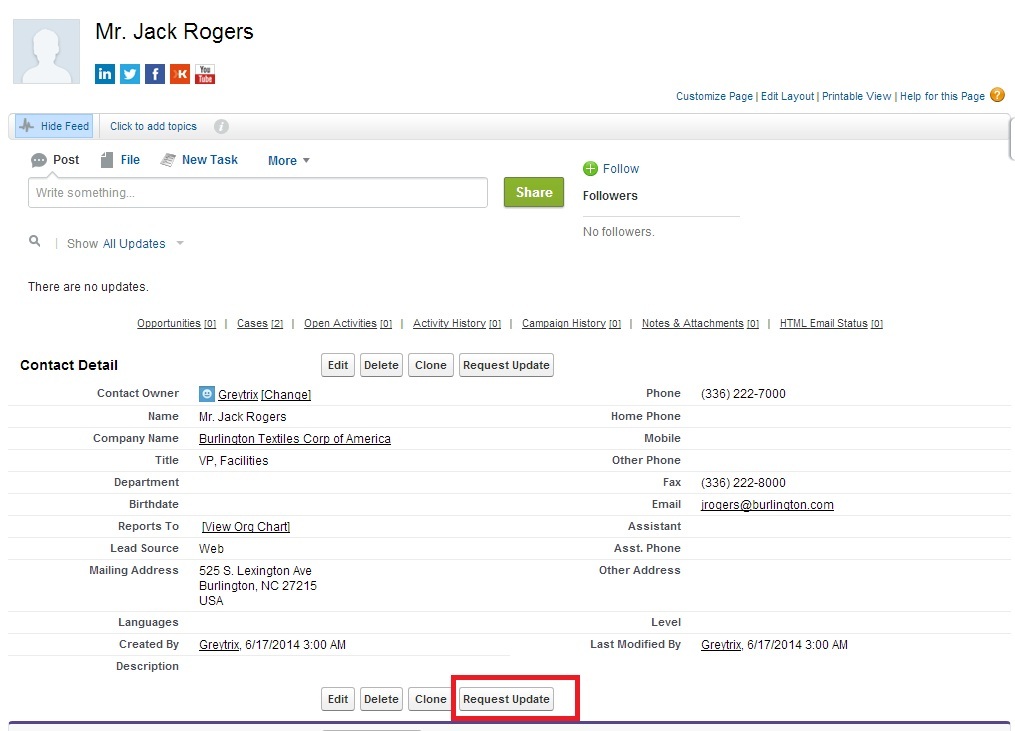1015x731 pixels.
Task: Jump to Cases related list
Action: (260, 323)
